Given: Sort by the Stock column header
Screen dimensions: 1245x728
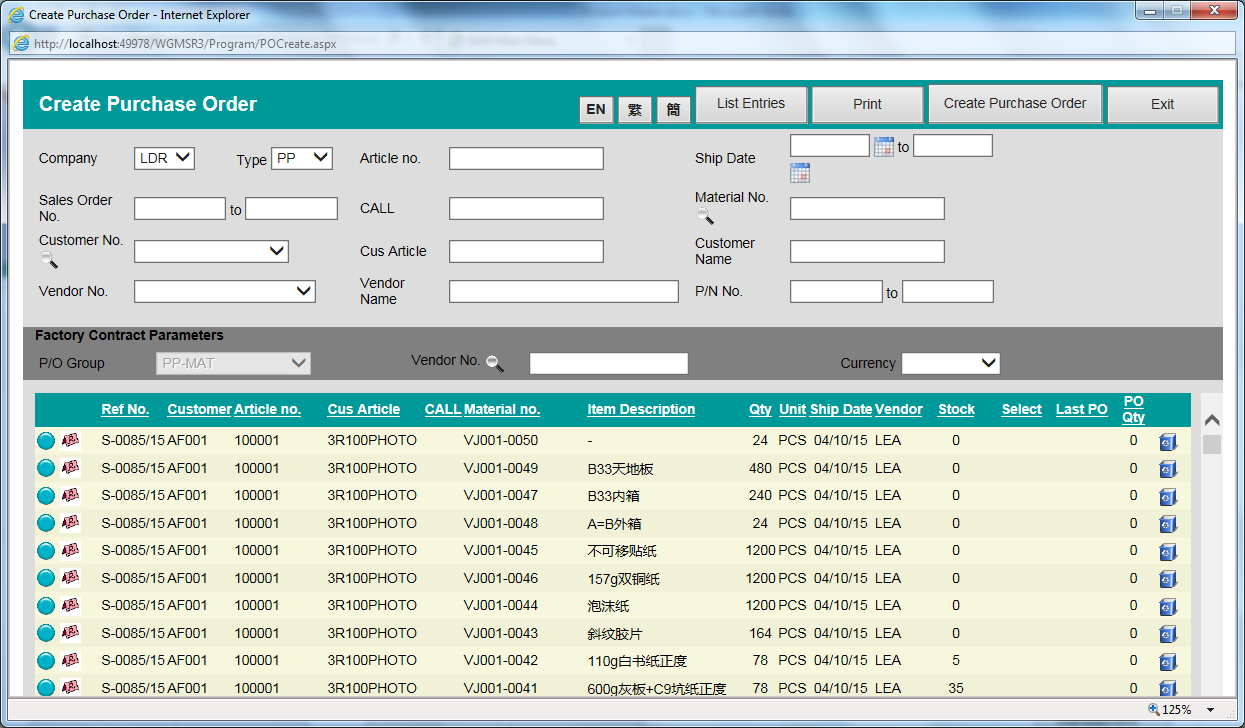Looking at the screenshot, I should 956,409.
